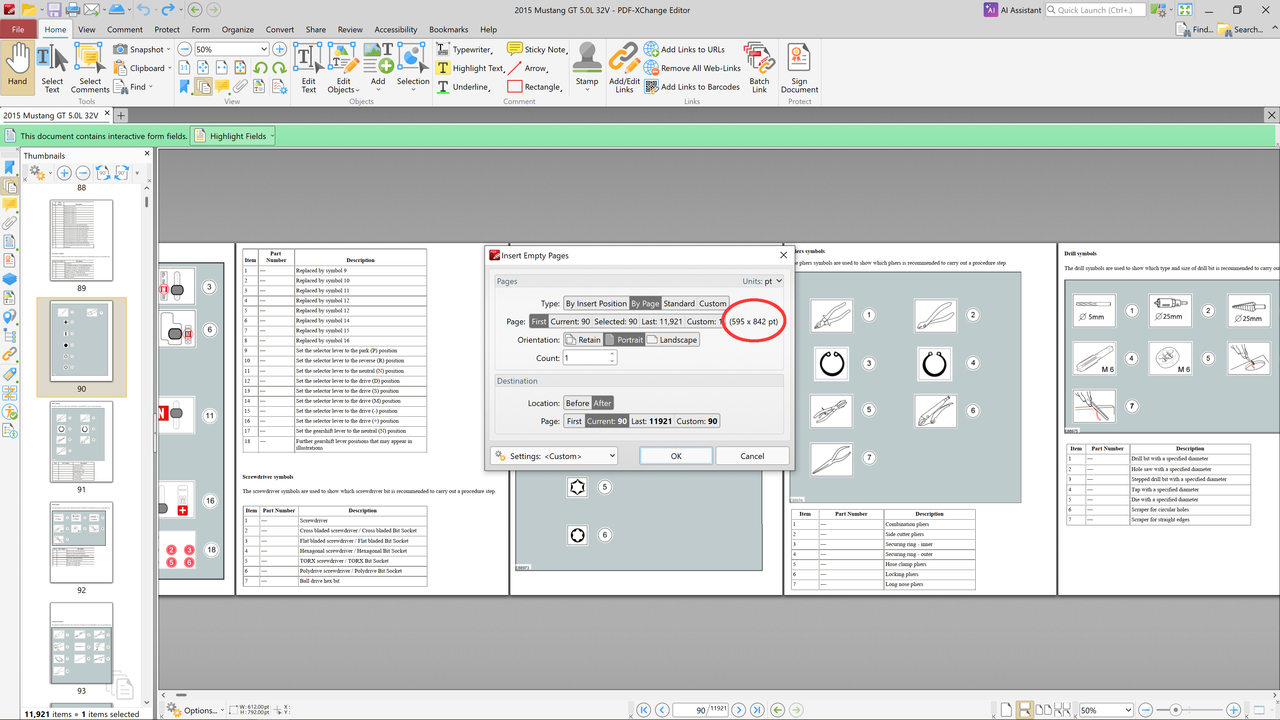The height and width of the screenshot is (720, 1280).
Task: Open the Units dropdown in dialog
Action: [x=773, y=281]
